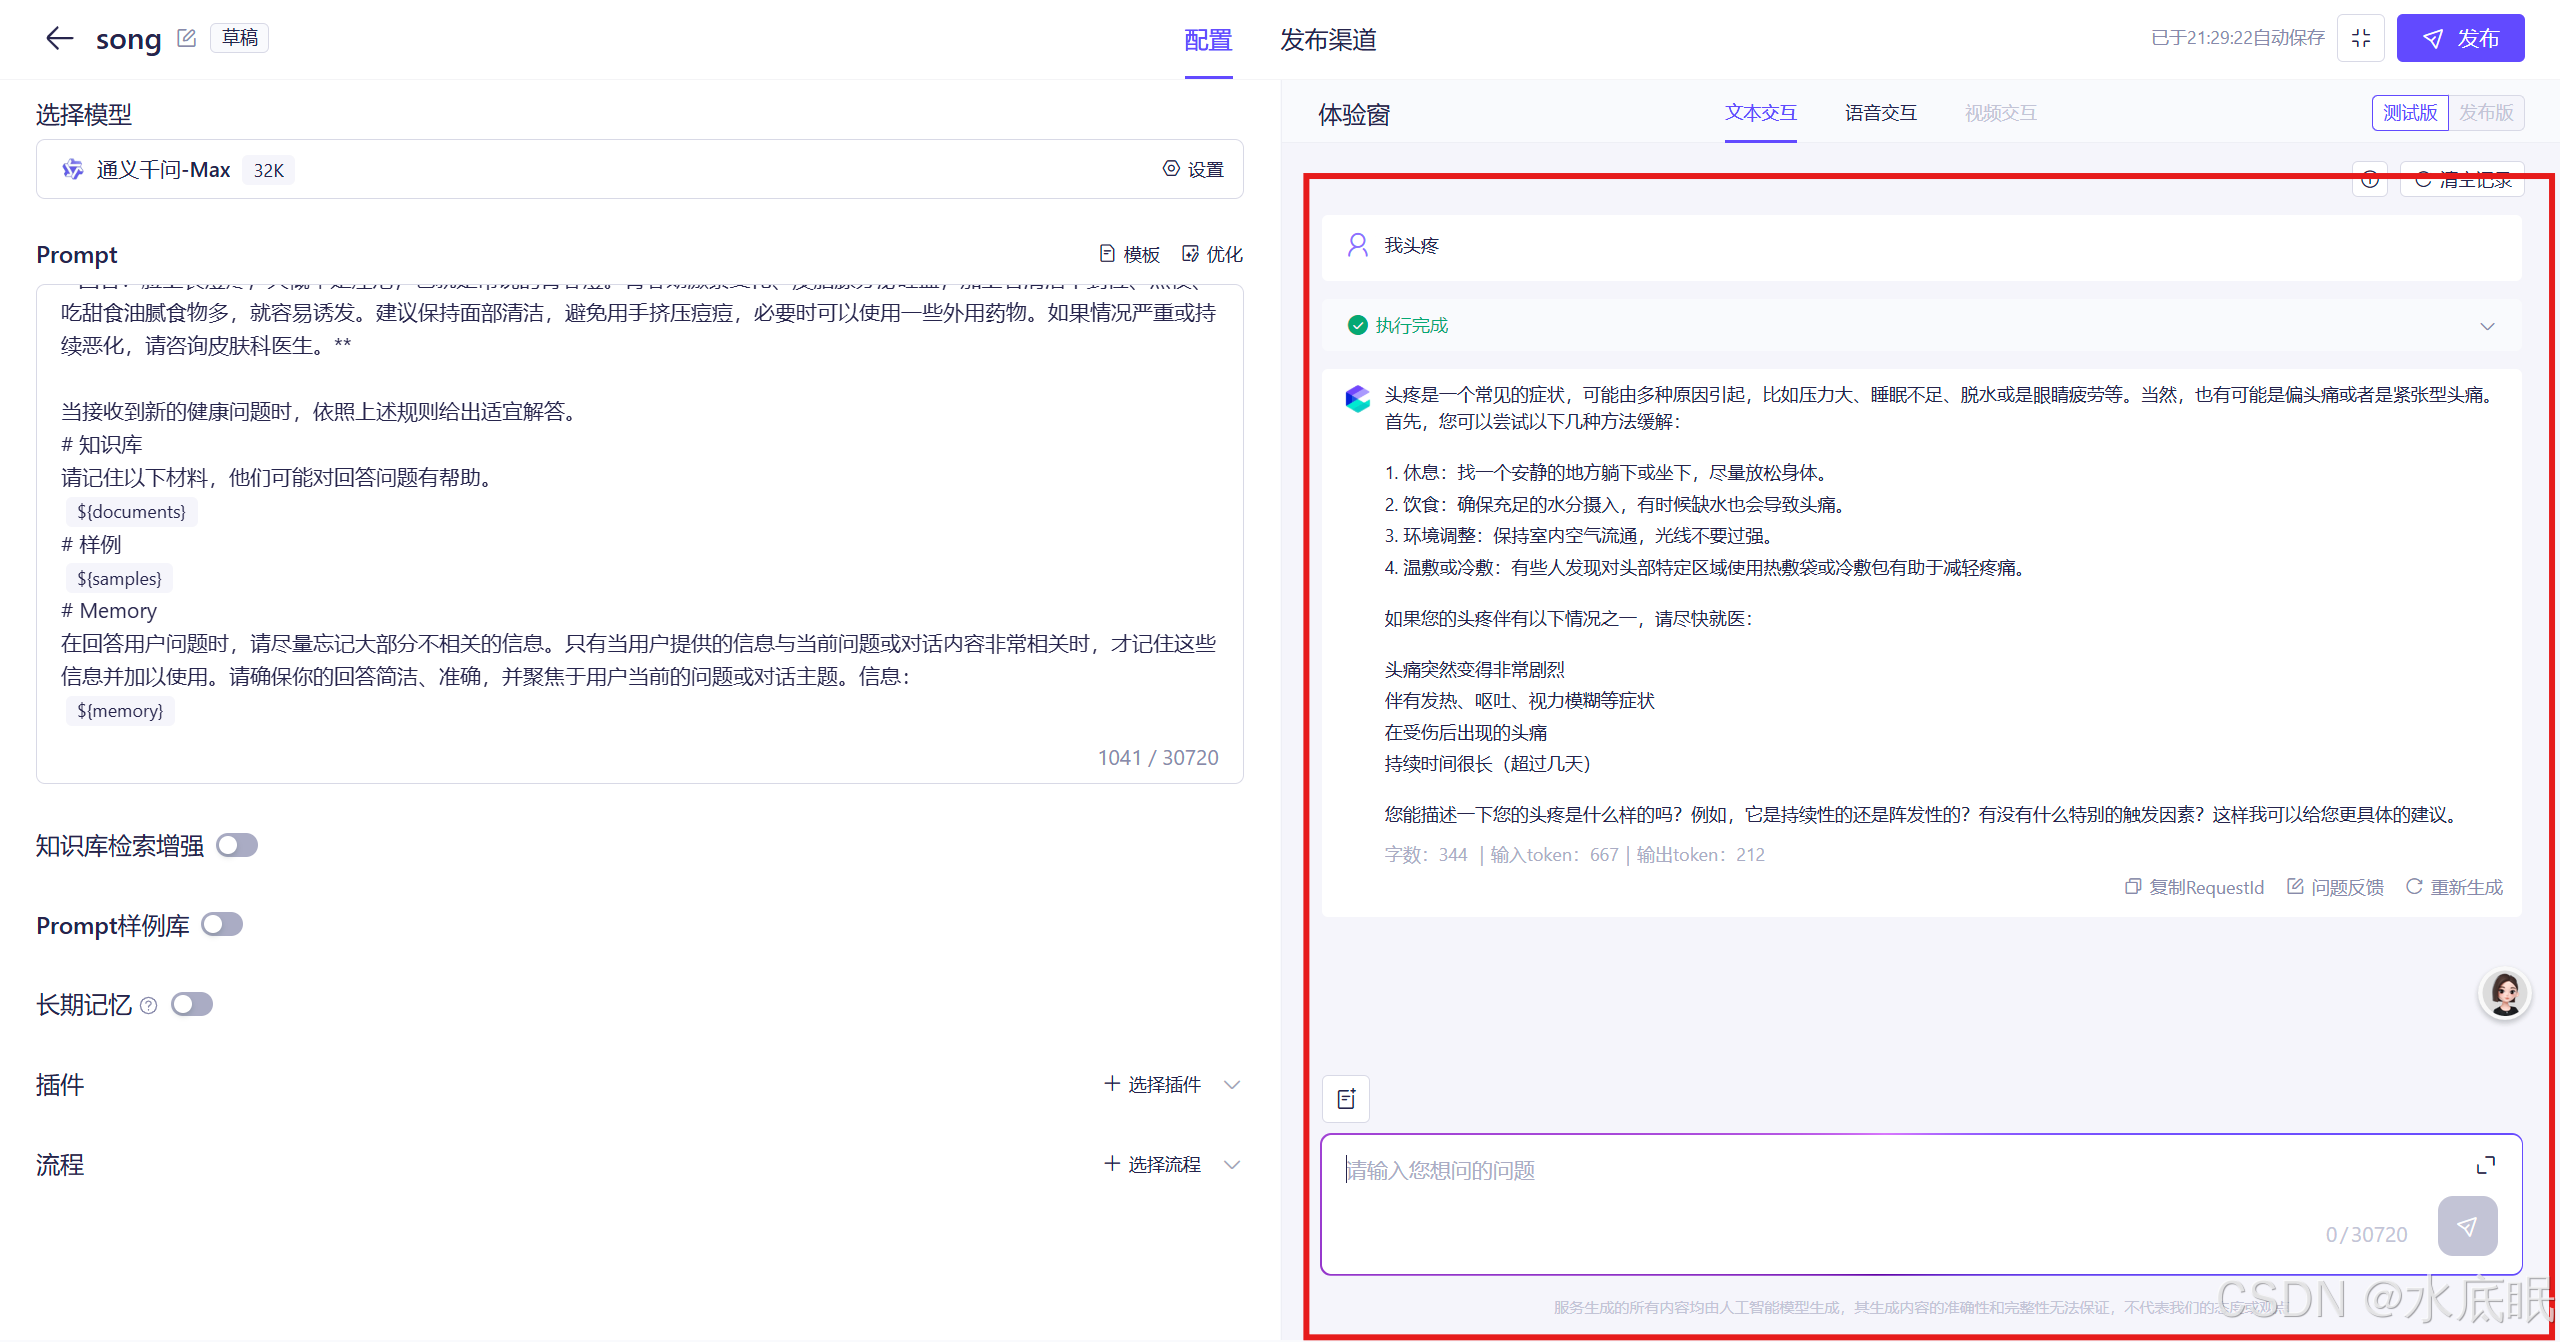Image resolution: width=2560 pixels, height=1342 pixels.
Task: Expand the 执行完成 section chevron
Action: click(x=2487, y=326)
